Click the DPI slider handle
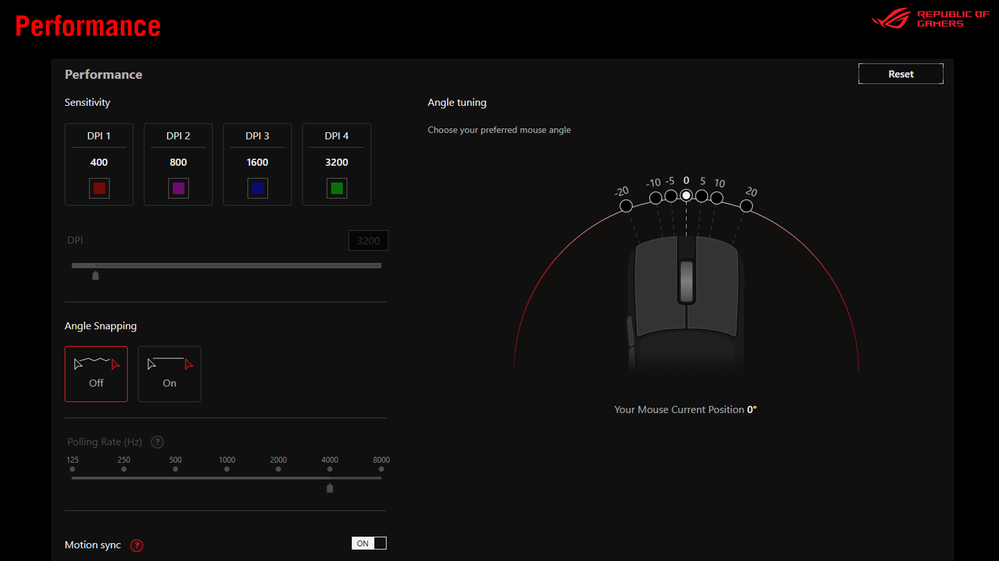The height and width of the screenshot is (561, 999). pos(96,276)
